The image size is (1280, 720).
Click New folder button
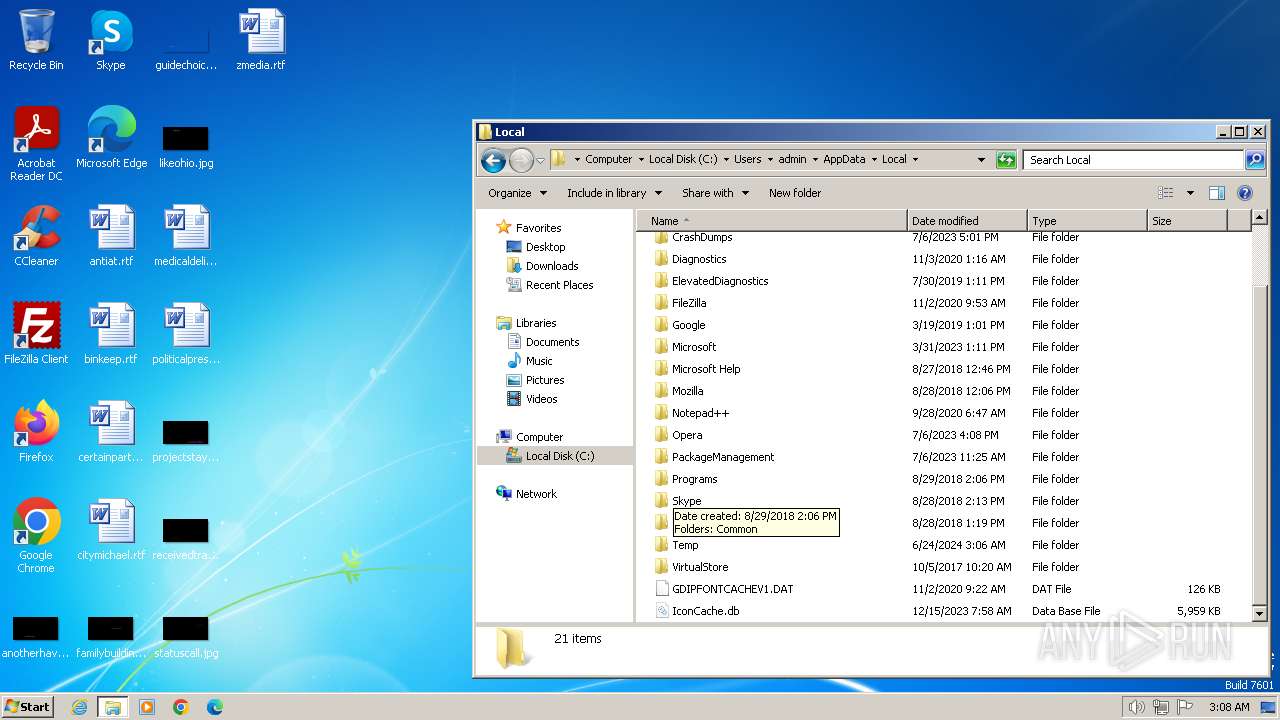(795, 193)
